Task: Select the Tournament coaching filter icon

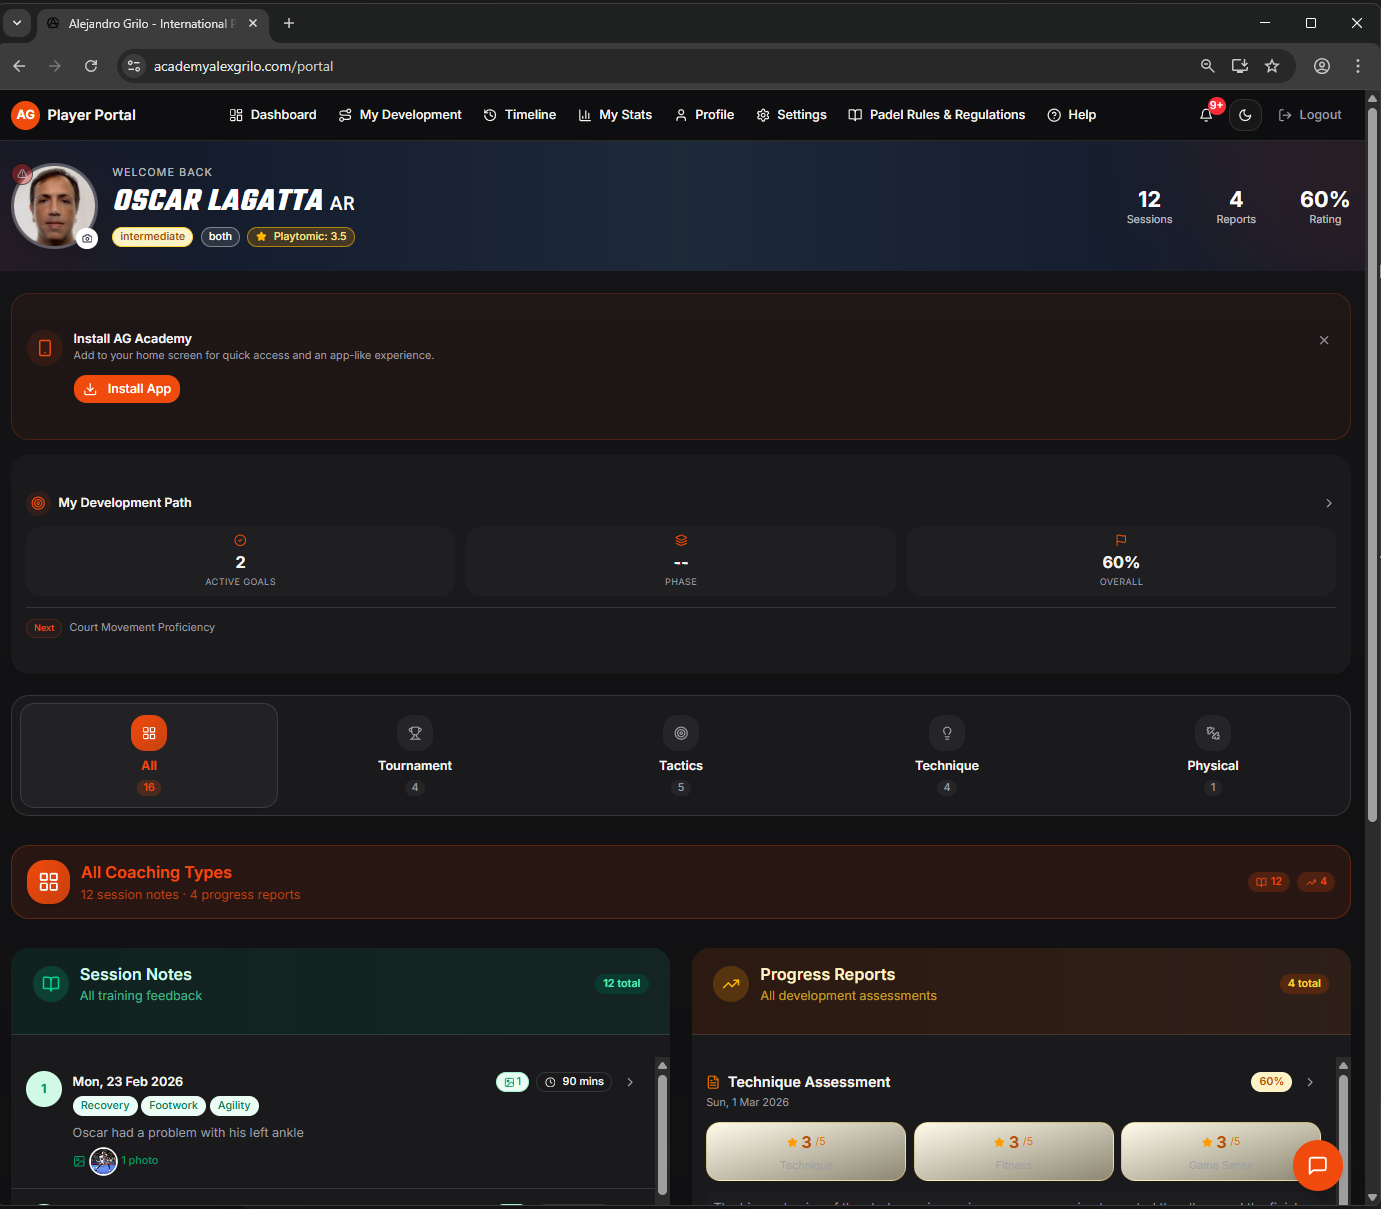Action: (x=415, y=733)
